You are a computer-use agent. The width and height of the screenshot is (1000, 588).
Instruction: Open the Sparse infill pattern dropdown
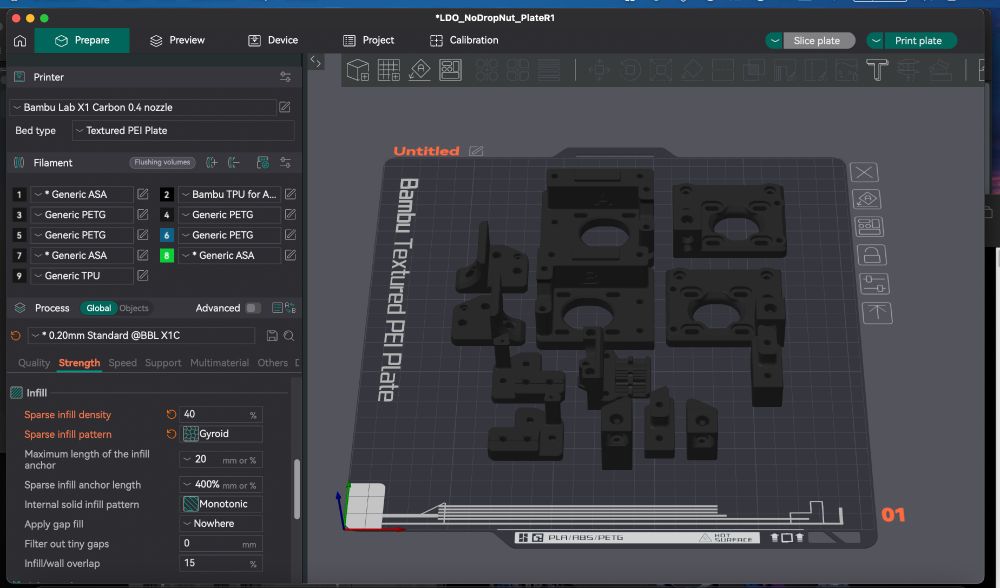pos(221,434)
